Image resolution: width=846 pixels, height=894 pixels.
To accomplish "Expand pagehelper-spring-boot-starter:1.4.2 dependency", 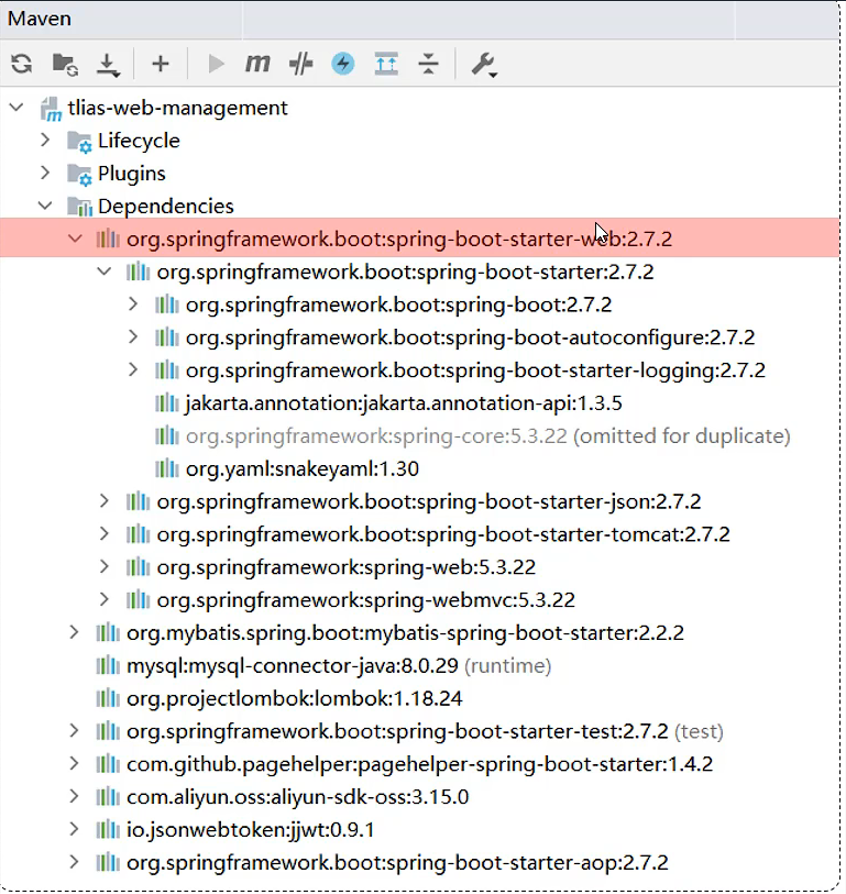I will [74, 764].
